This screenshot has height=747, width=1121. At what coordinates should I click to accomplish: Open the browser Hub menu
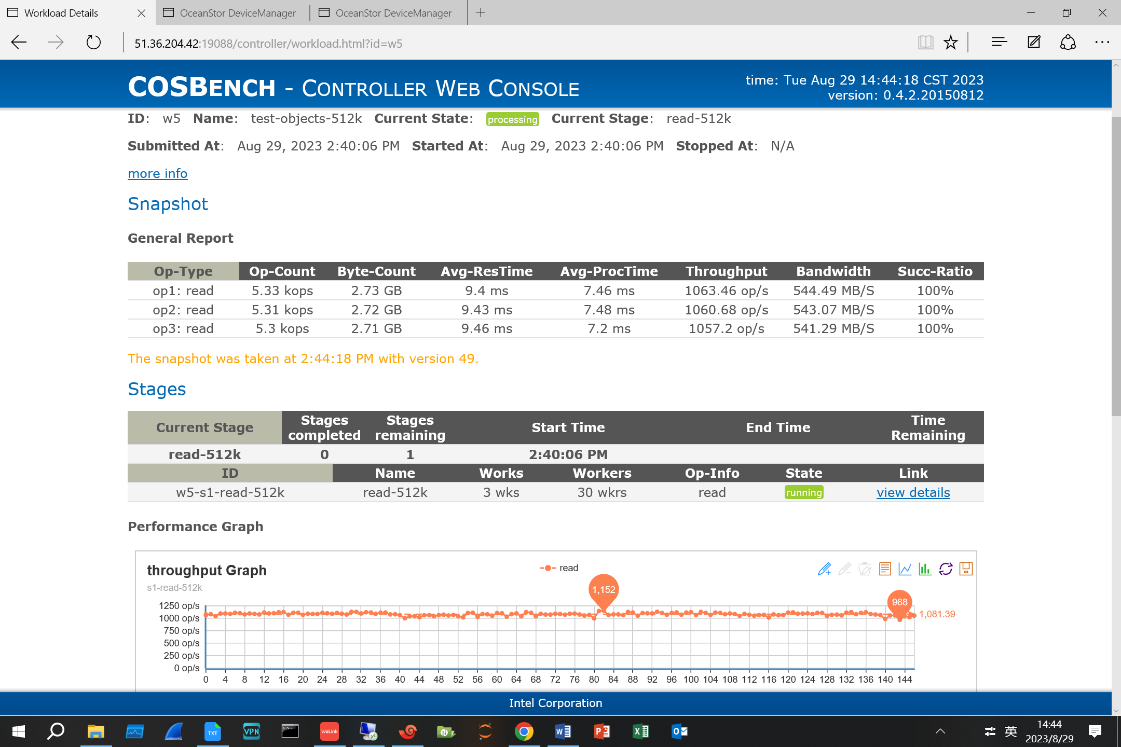pyautogui.click(x=999, y=43)
